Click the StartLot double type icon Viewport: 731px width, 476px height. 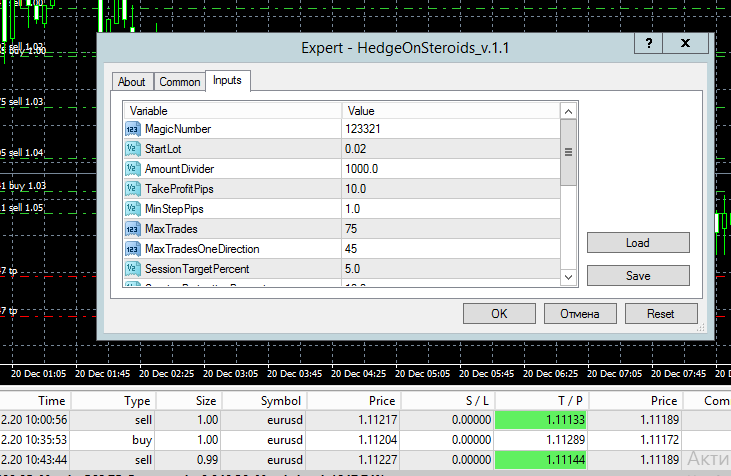click(132, 149)
